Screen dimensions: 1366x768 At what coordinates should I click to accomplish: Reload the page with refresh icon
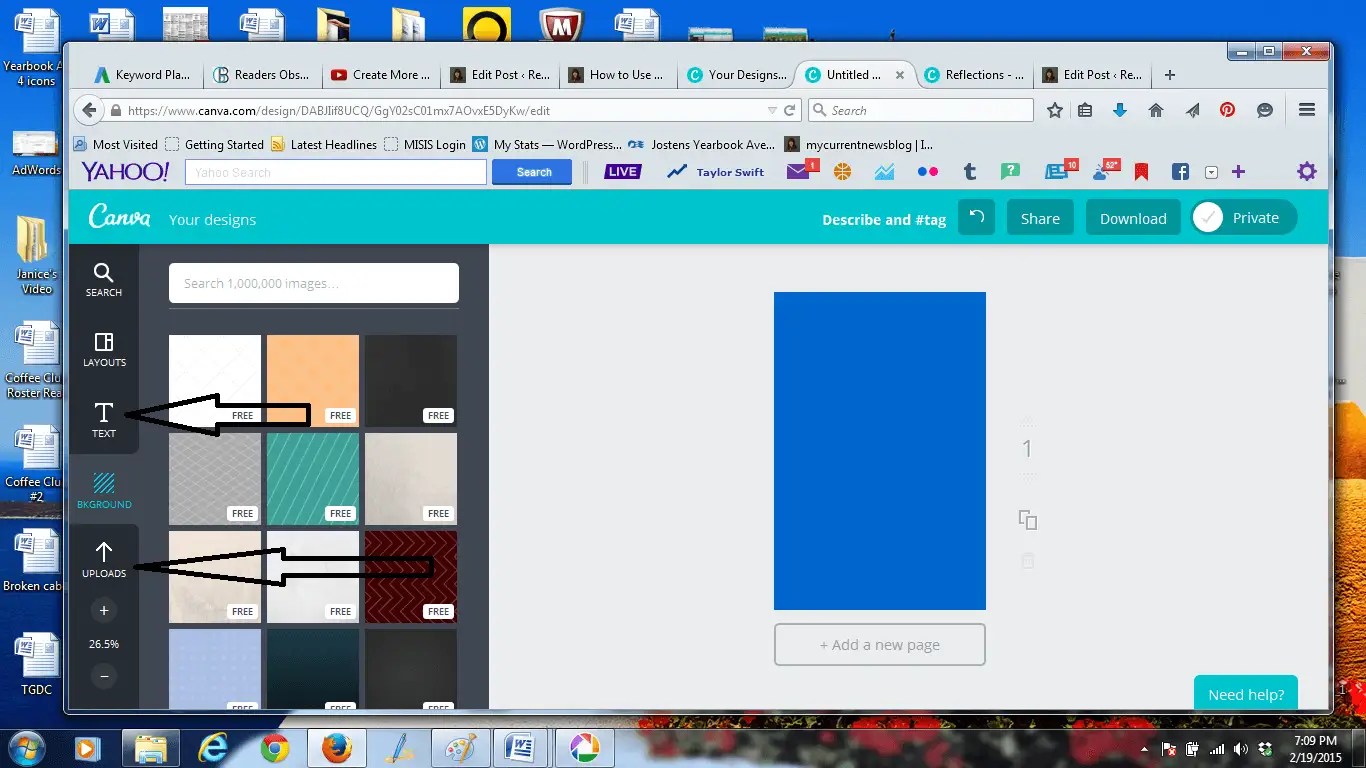tap(789, 111)
